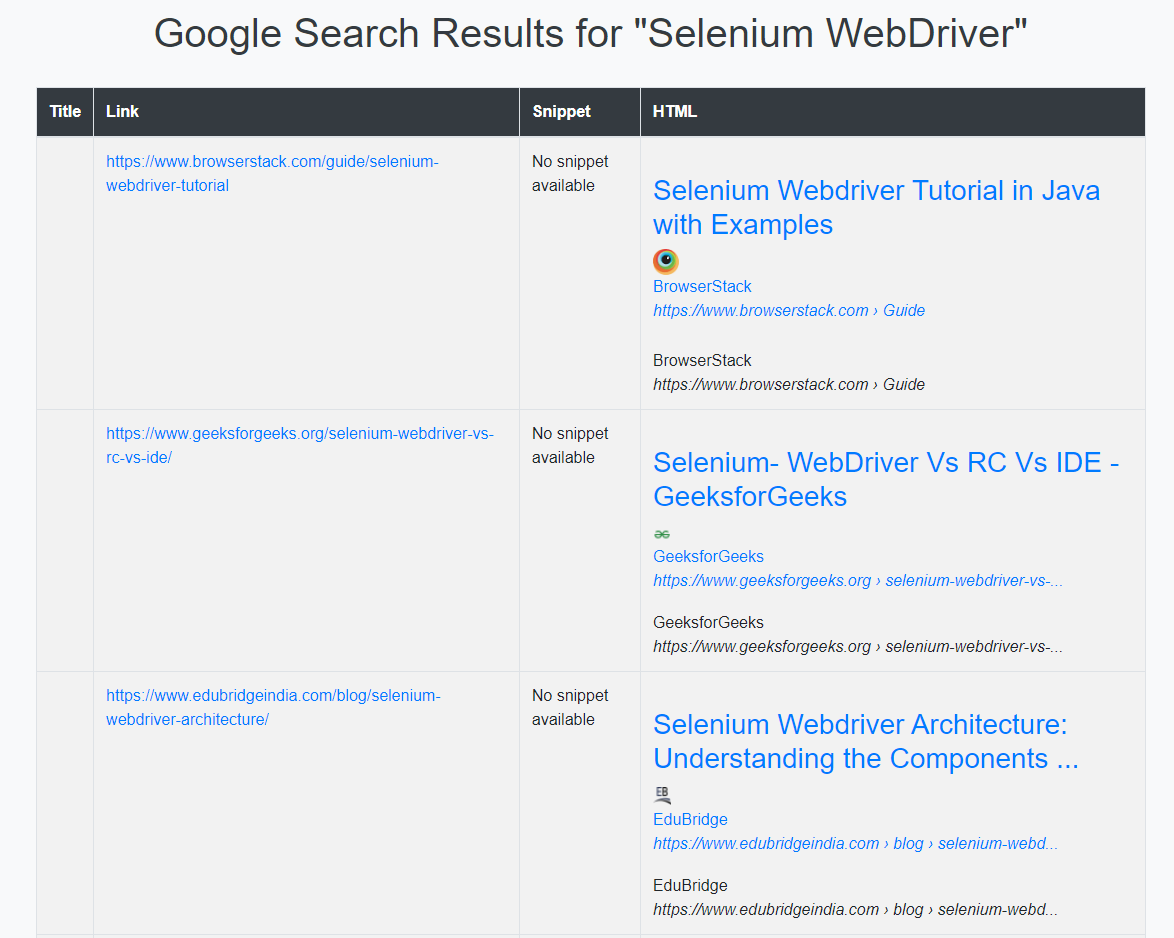Click blue italic browserstack.com › Guide breadcrumb

(x=788, y=311)
